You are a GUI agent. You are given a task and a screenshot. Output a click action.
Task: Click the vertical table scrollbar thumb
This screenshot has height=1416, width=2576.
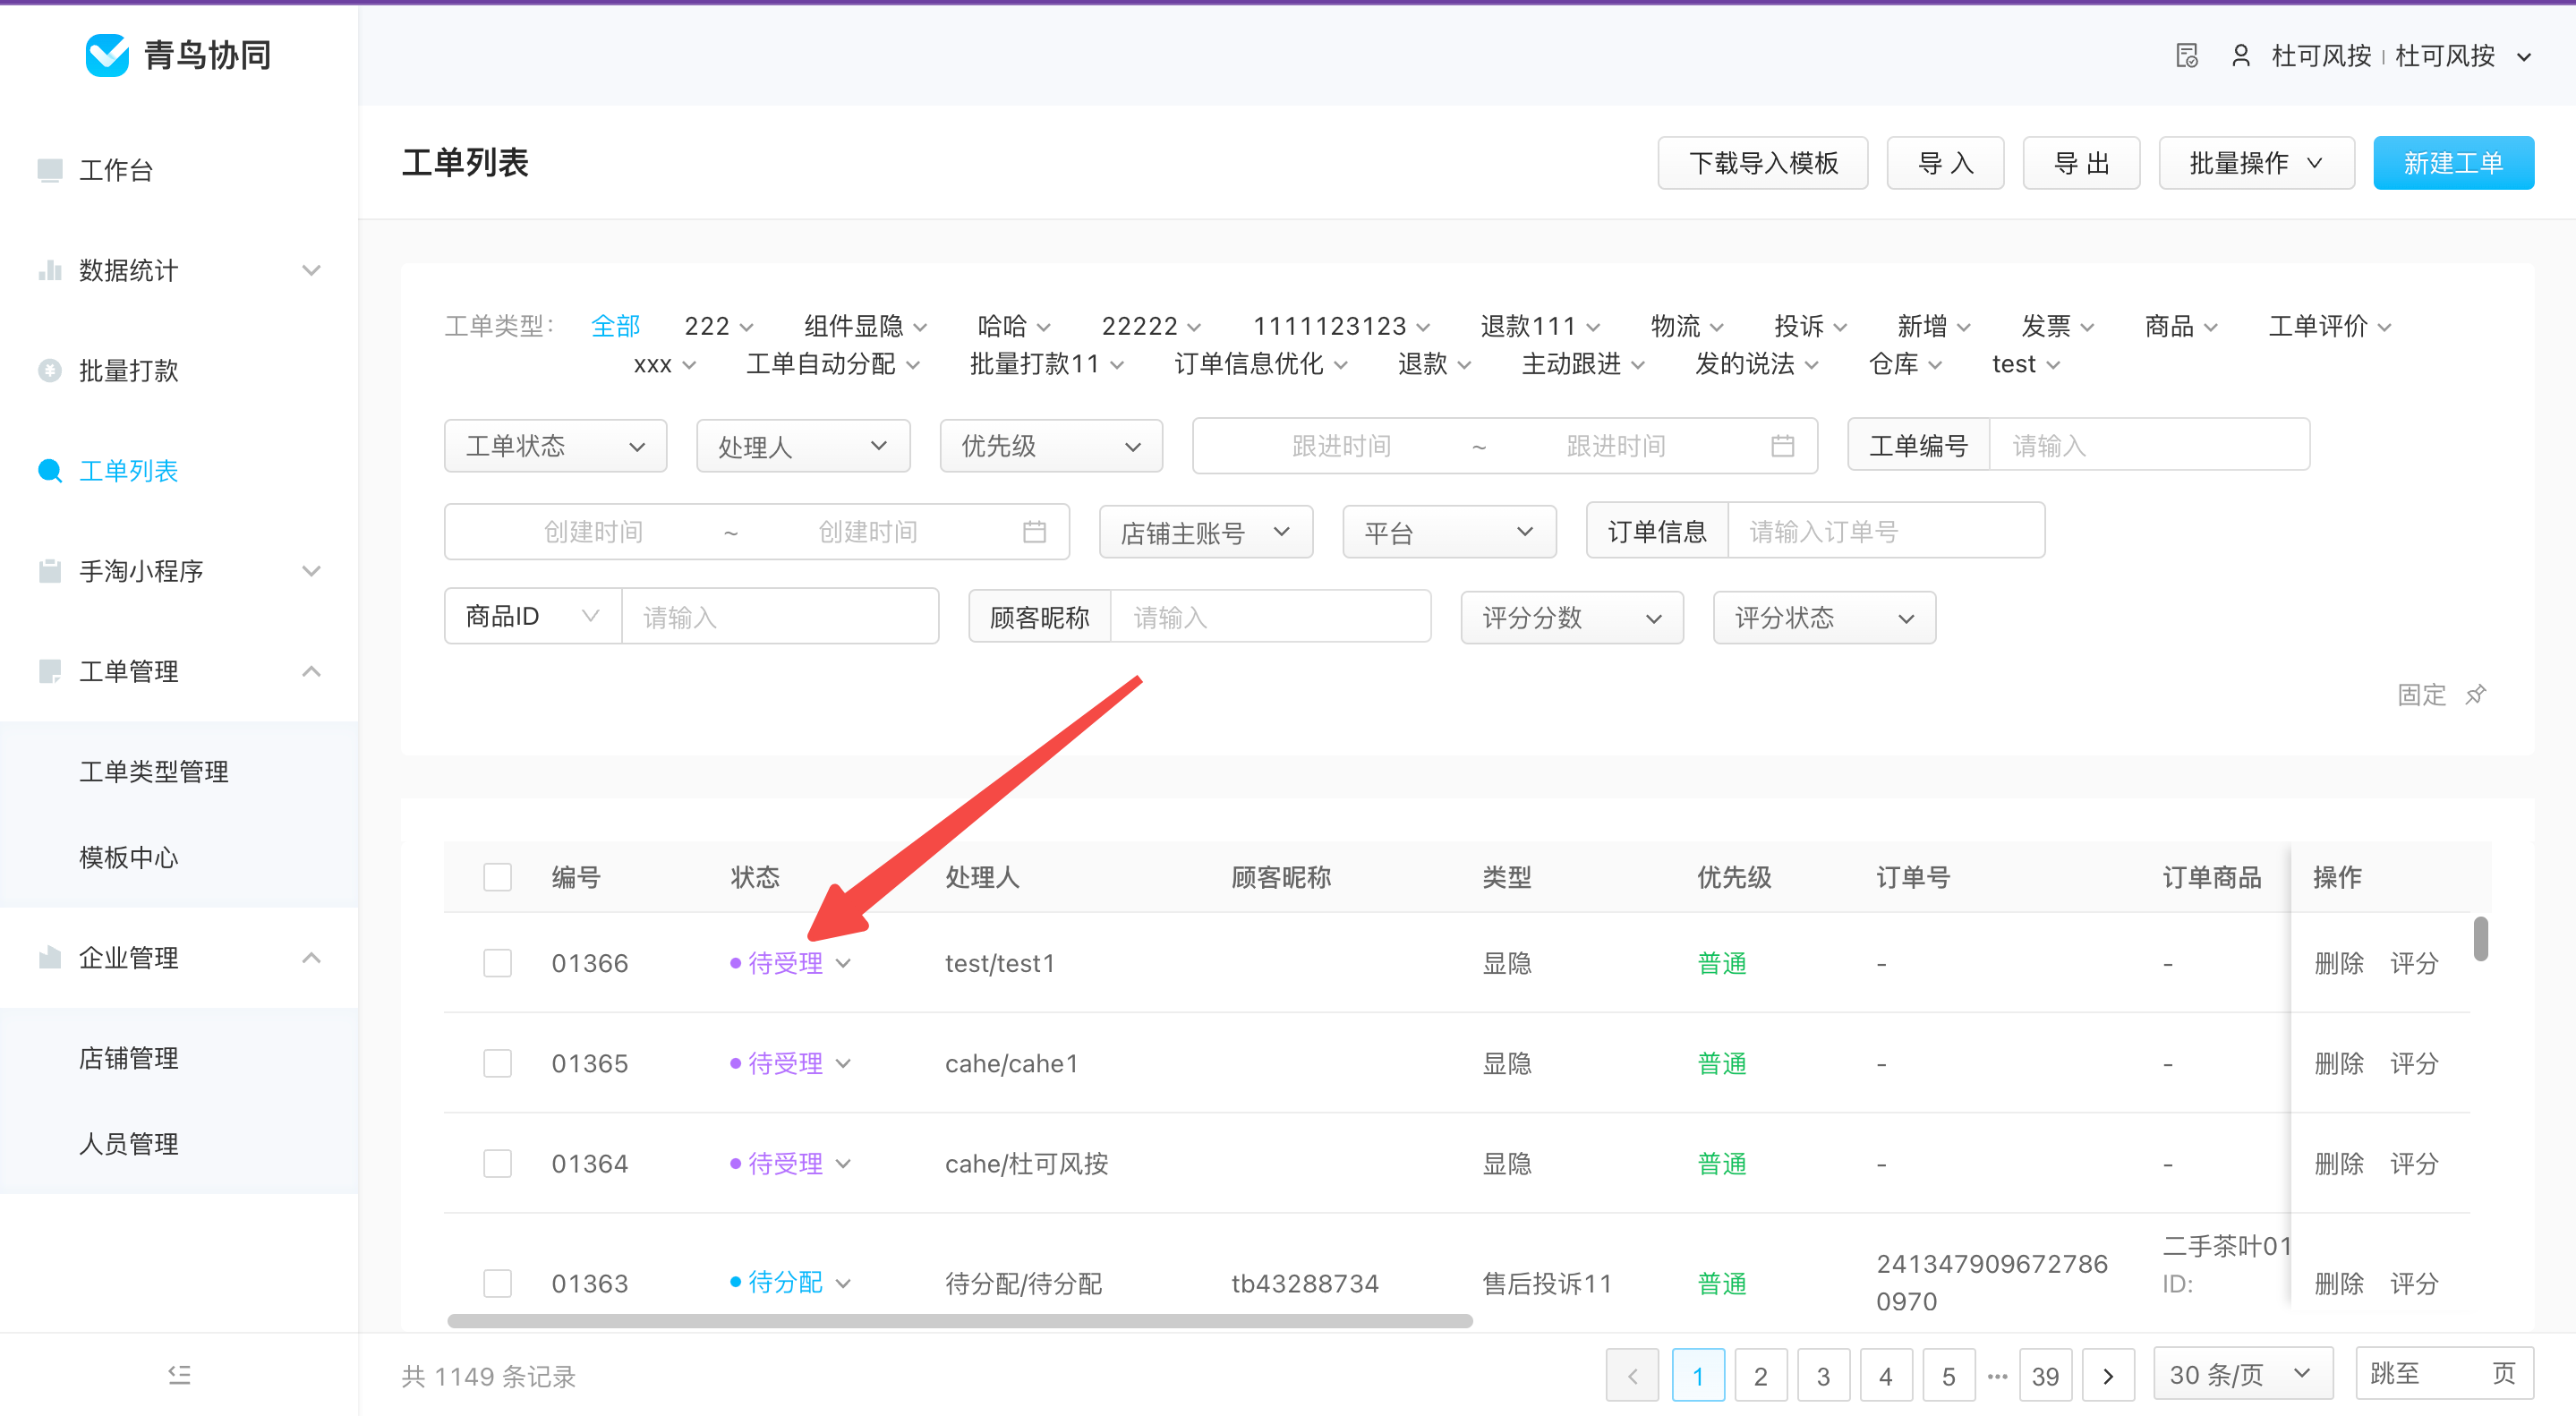click(2481, 939)
